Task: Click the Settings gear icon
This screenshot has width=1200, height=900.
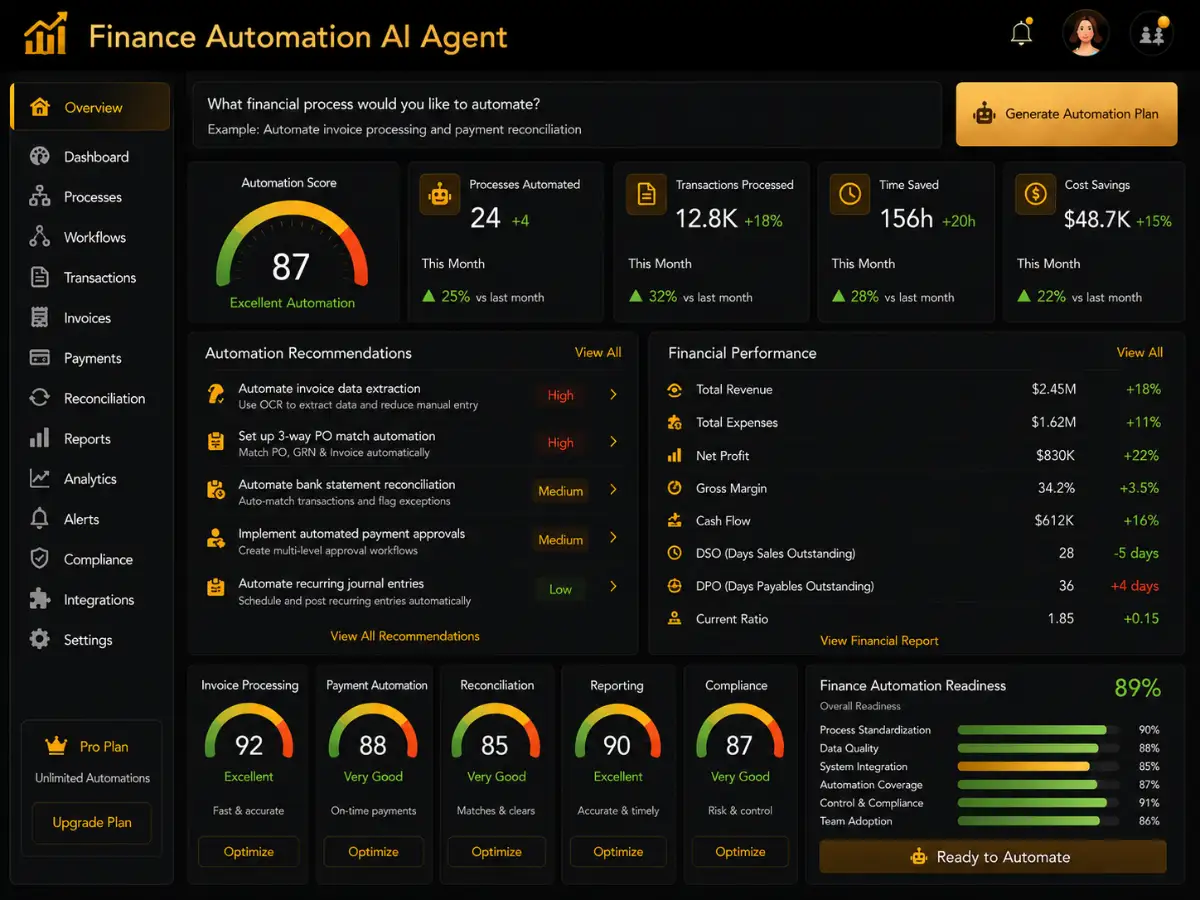Action: click(x=40, y=640)
